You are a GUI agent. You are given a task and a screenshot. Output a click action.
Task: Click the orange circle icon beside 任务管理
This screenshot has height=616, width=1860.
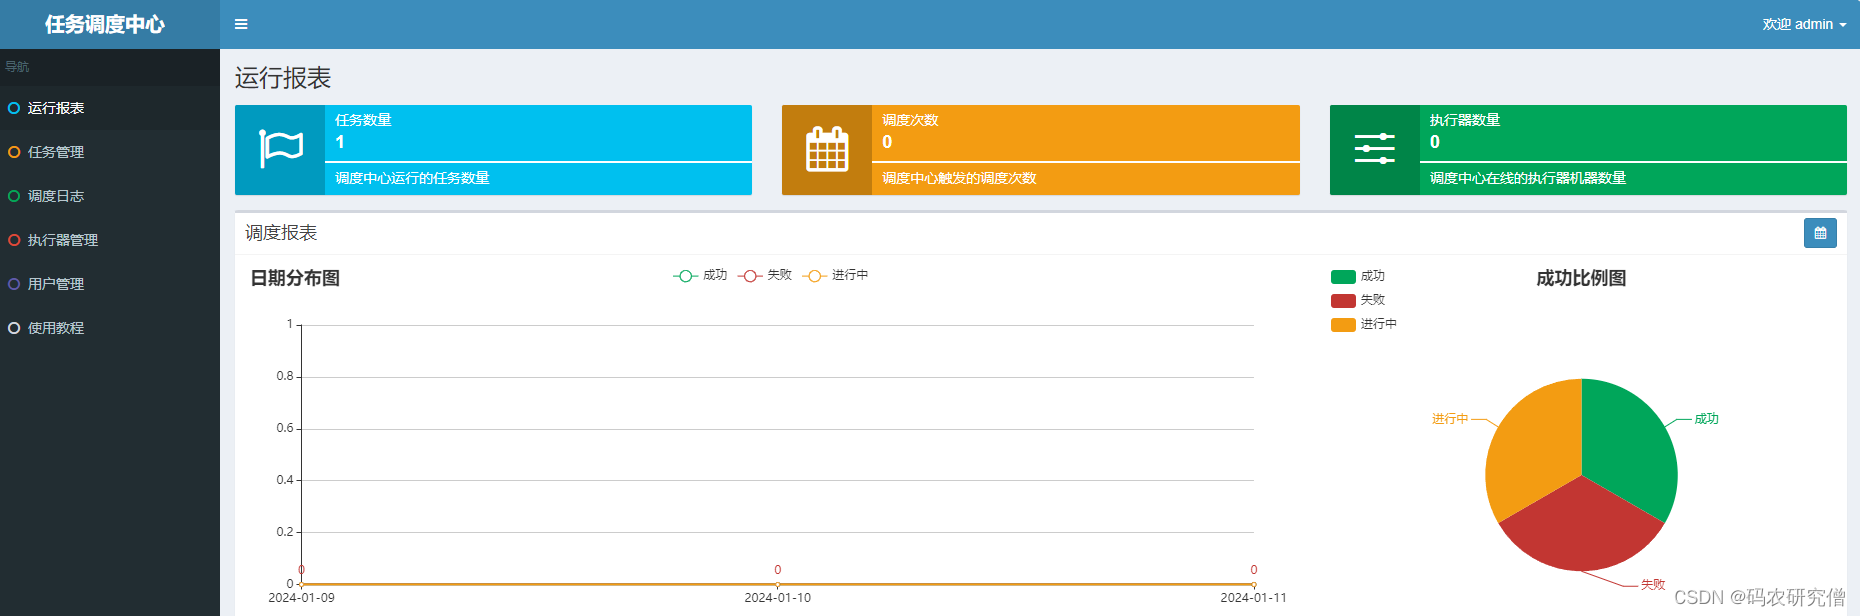pyautogui.click(x=14, y=152)
